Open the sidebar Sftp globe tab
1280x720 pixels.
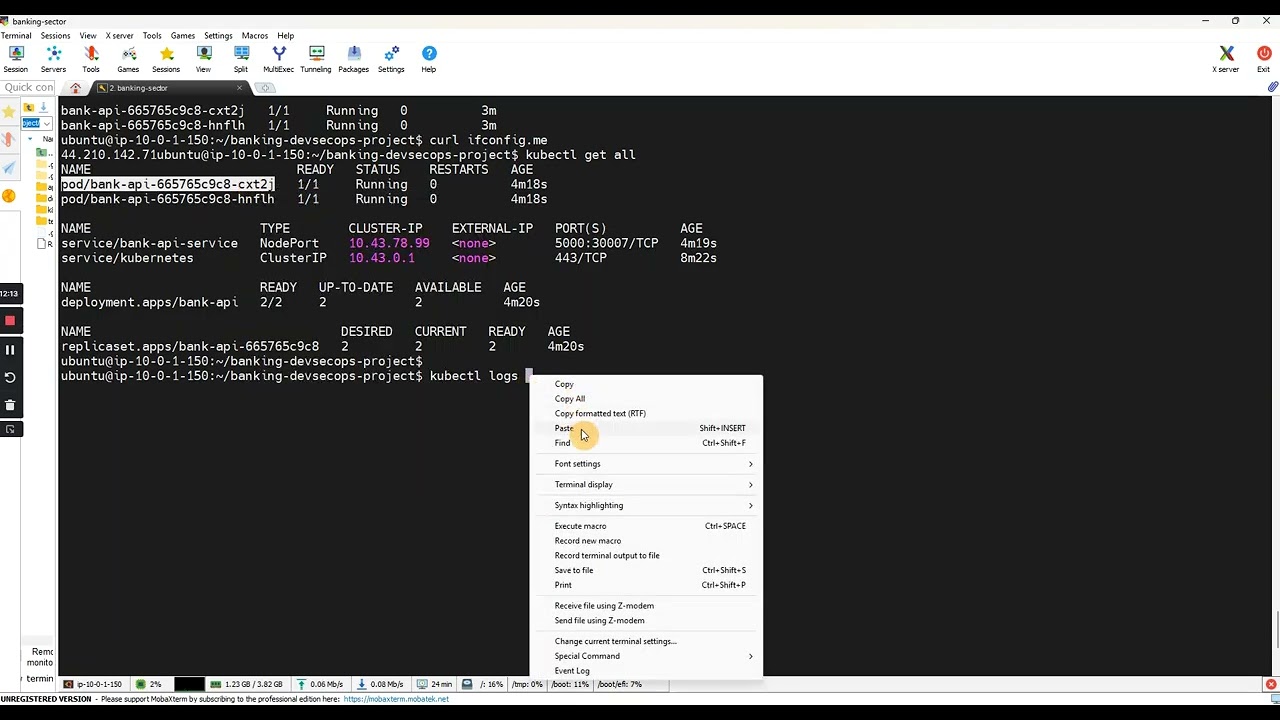(9, 196)
